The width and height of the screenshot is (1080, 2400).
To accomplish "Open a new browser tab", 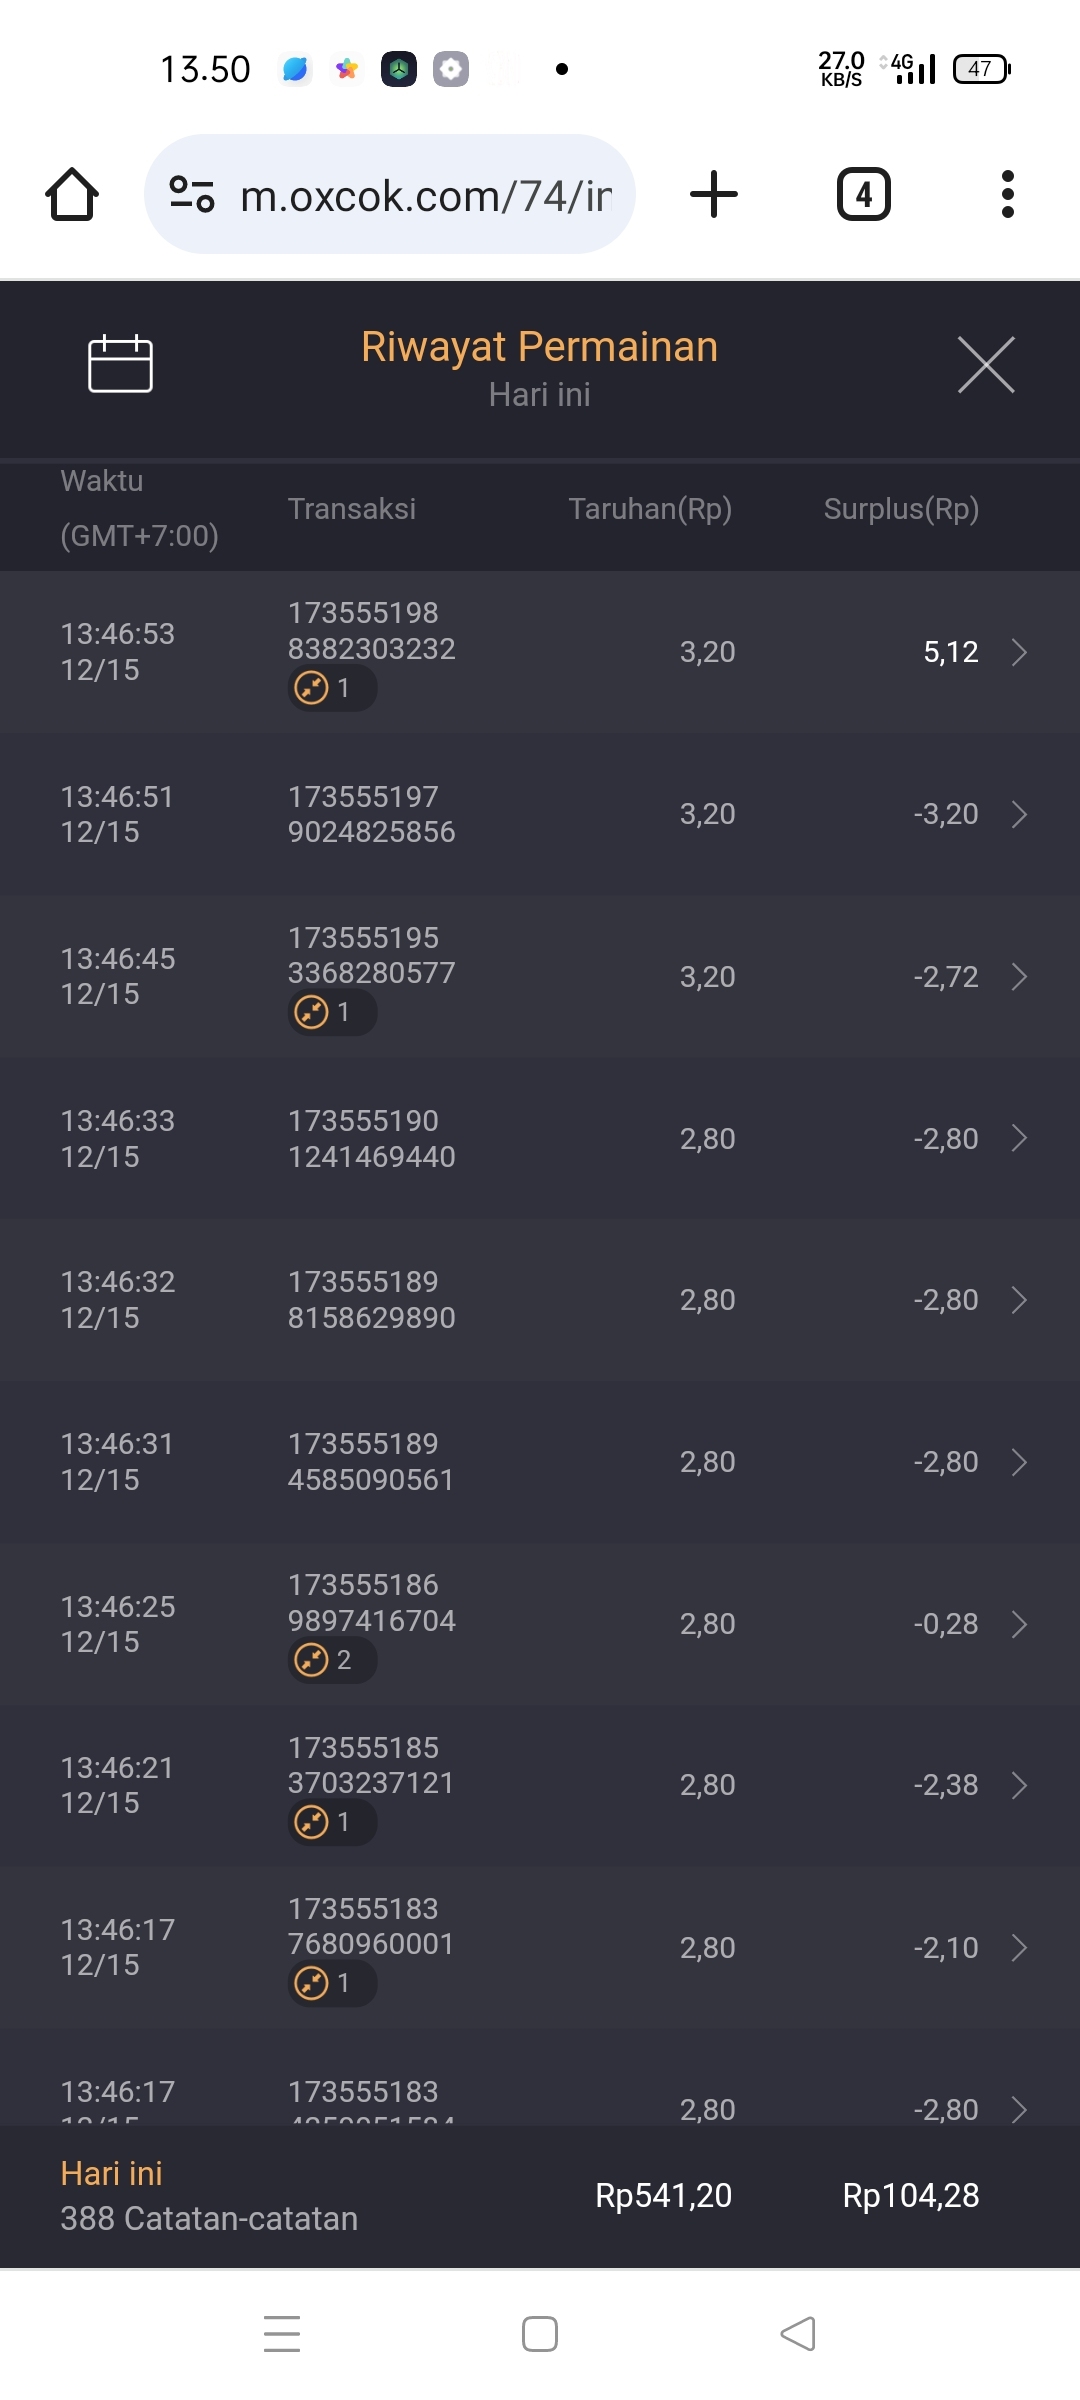I will [x=714, y=194].
